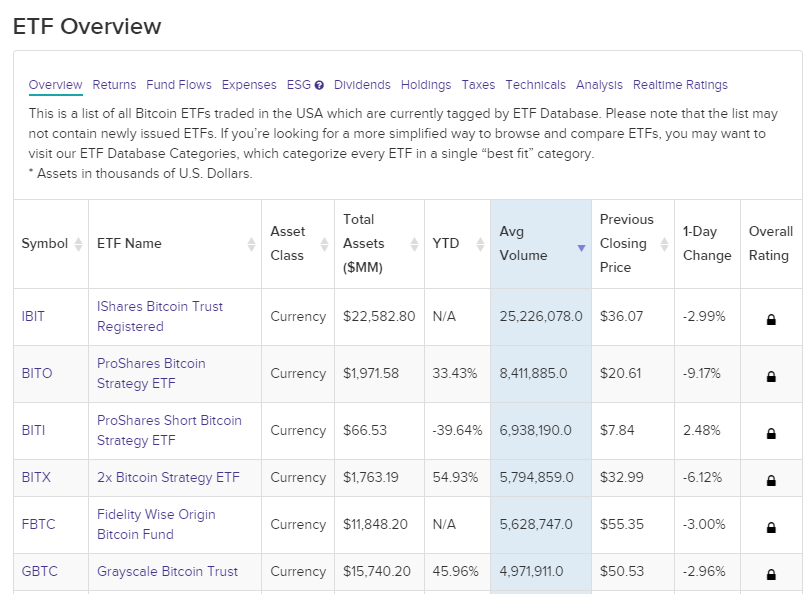Sort by Total Assets column arrows
This screenshot has height=594, width=811.
pos(414,244)
